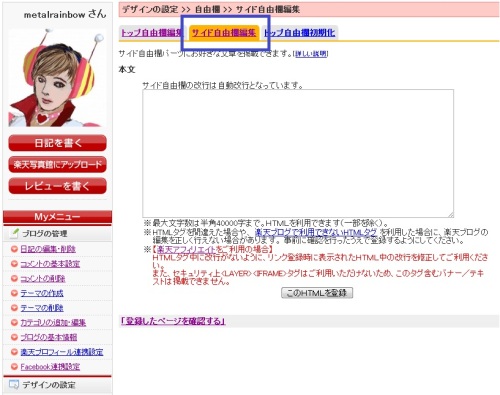
Task: Click the breadcrumb デザインの設定 >> 自由欄 text
Action: pyautogui.click(x=171, y=10)
